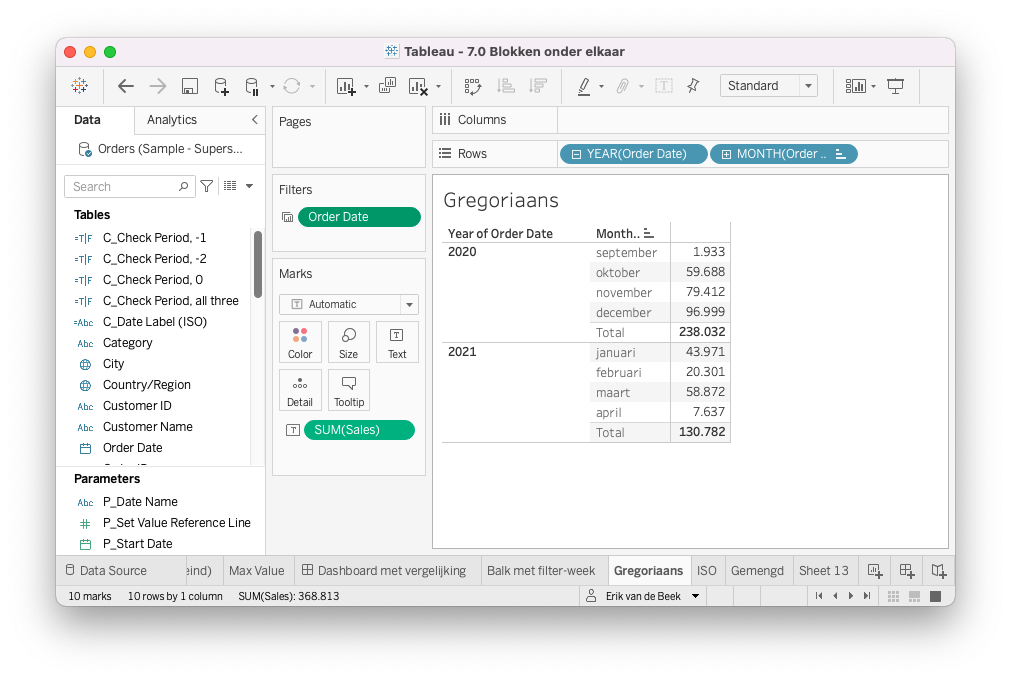Image resolution: width=1011 pixels, height=680 pixels.
Task: Click the Highlight pen icon
Action: 584,86
